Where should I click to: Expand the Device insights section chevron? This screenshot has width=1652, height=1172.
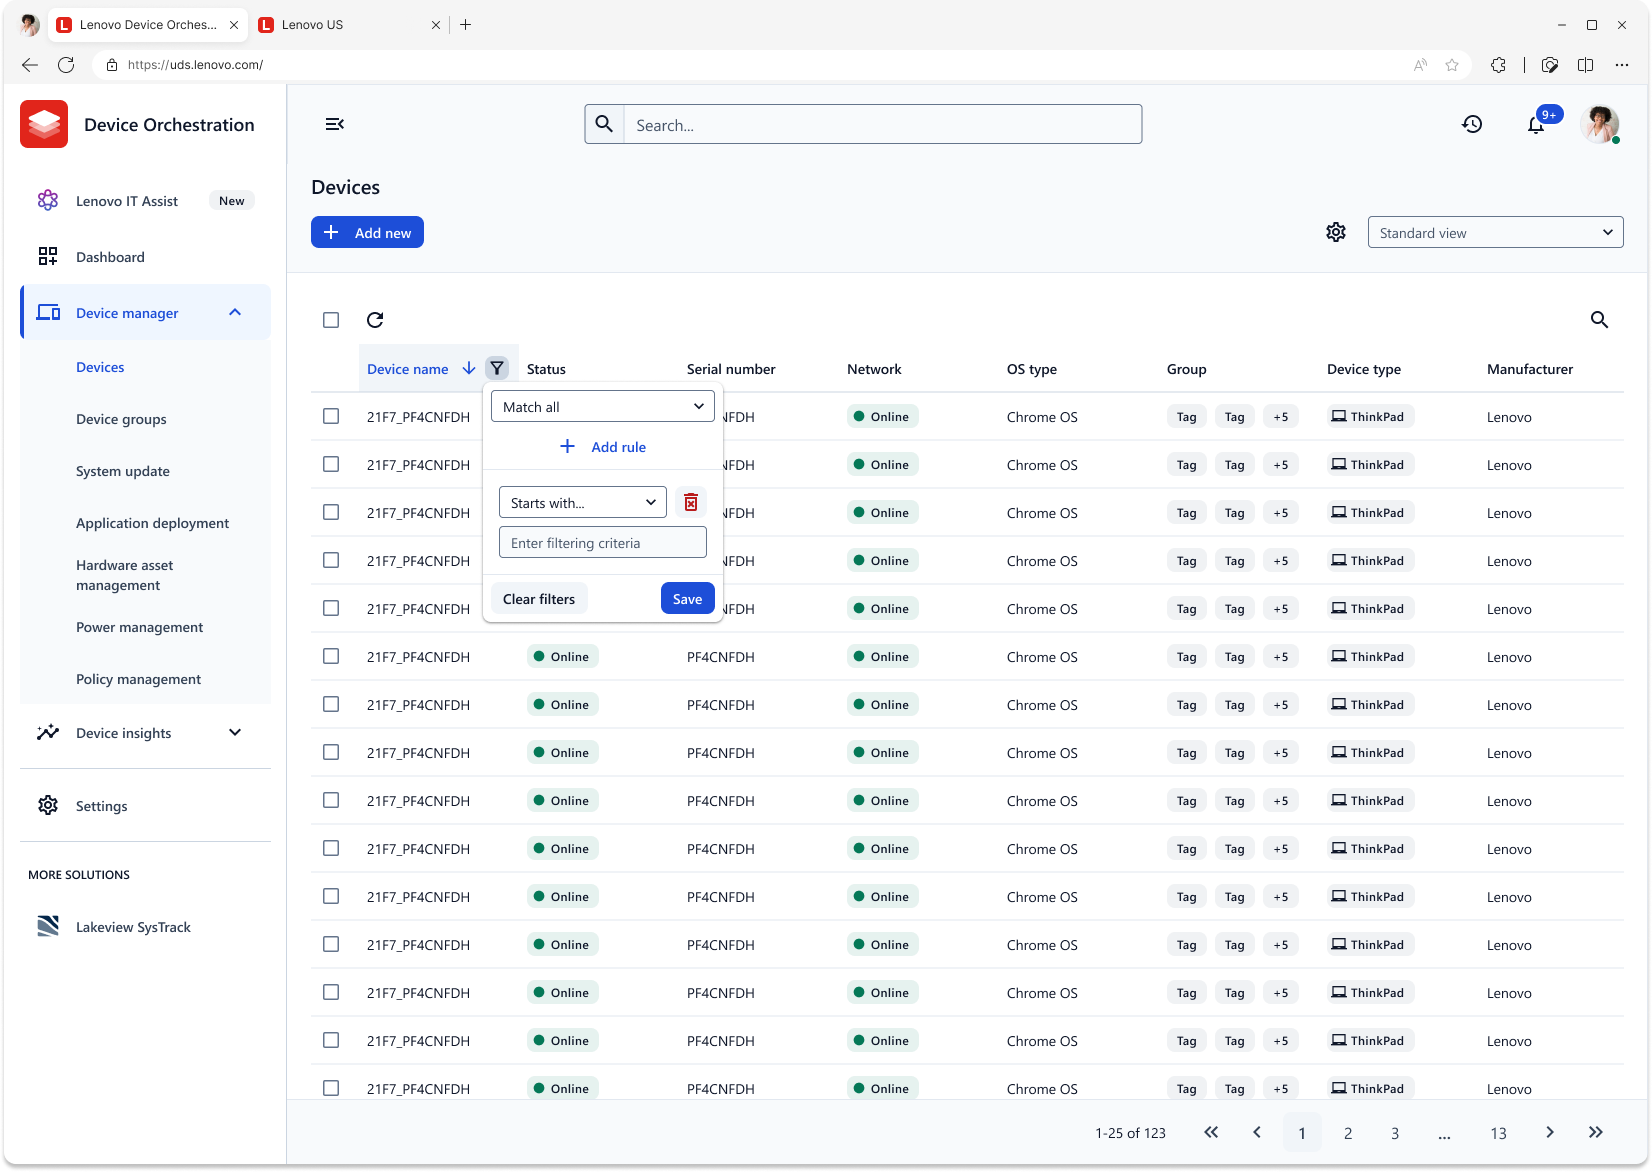click(235, 732)
